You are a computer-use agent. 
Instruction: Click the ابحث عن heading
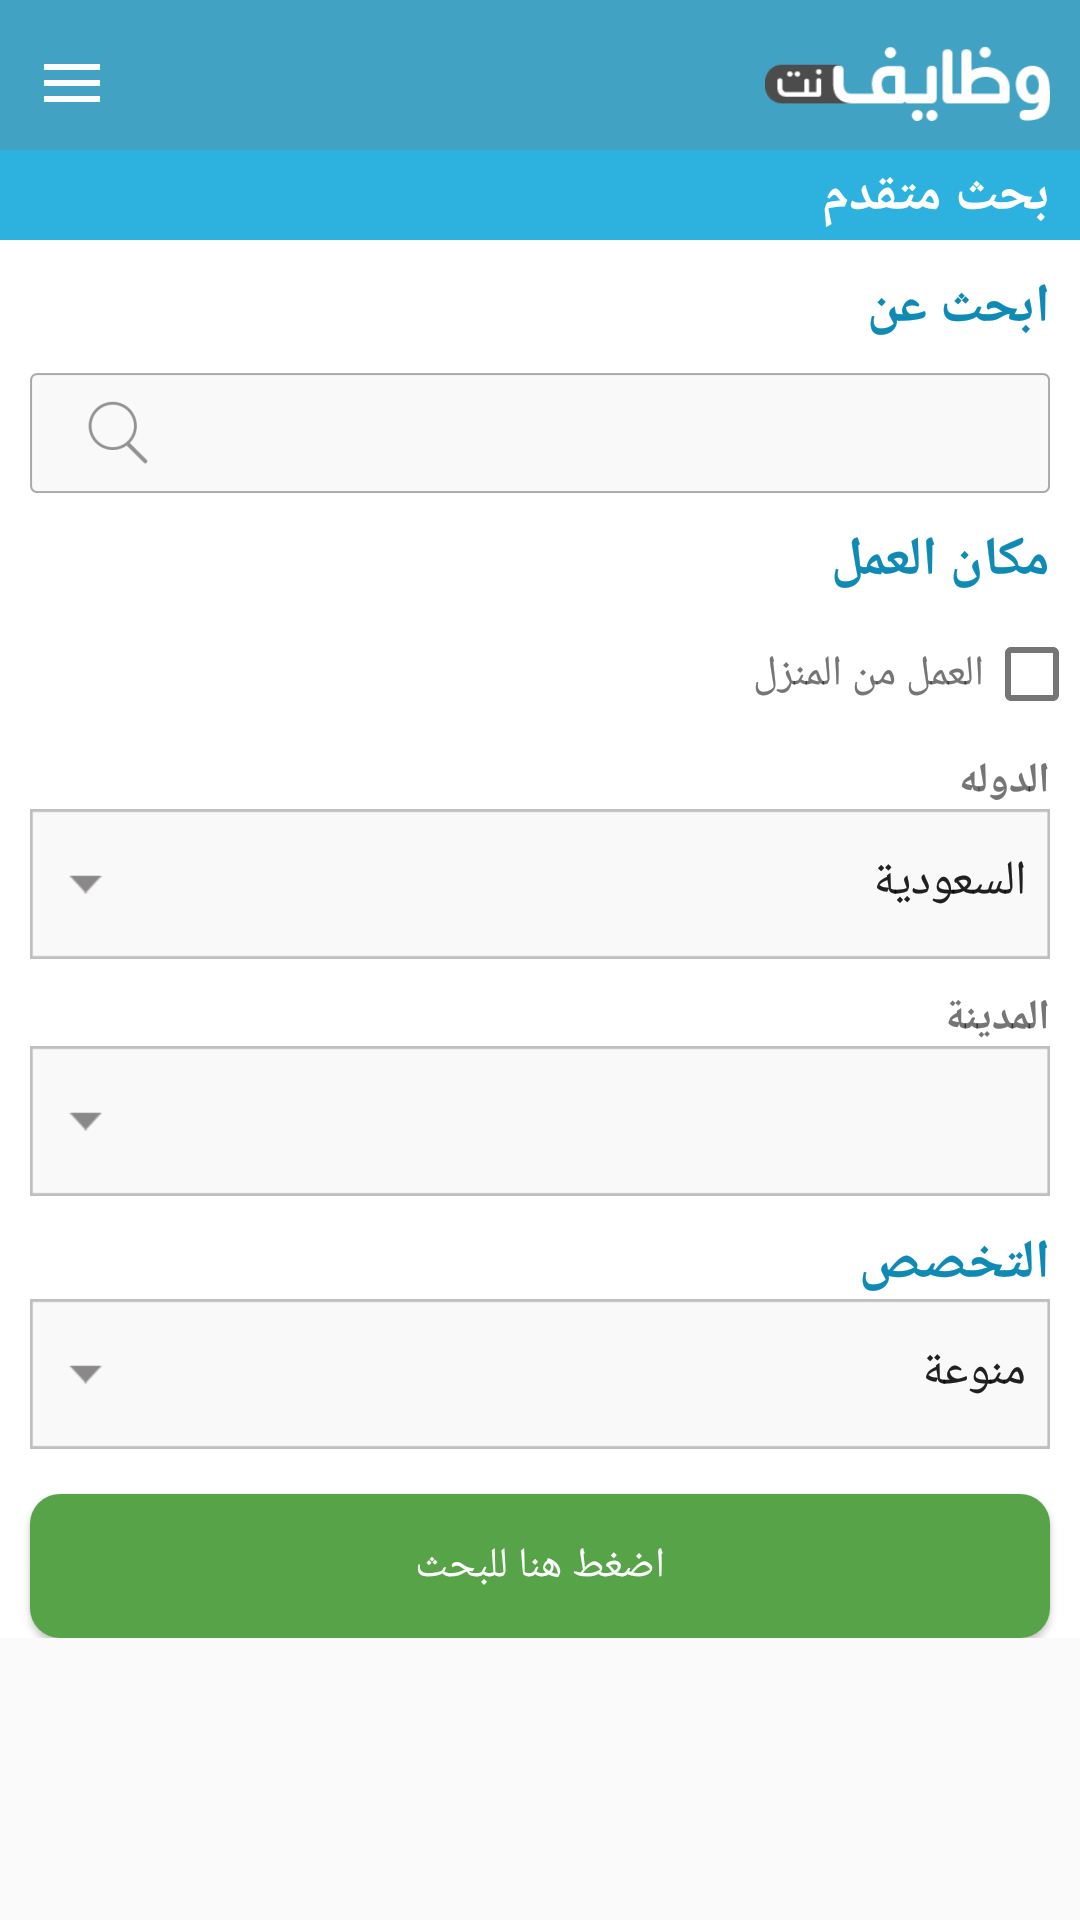958,307
